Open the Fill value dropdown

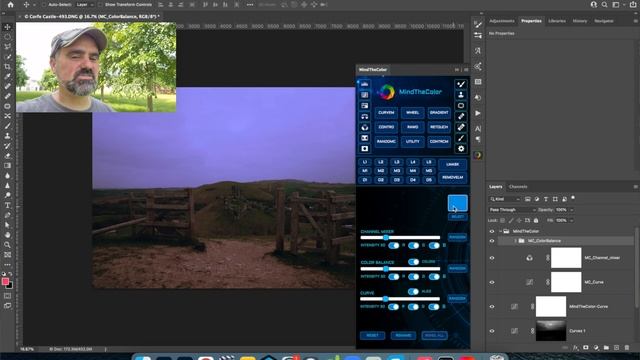571,220
